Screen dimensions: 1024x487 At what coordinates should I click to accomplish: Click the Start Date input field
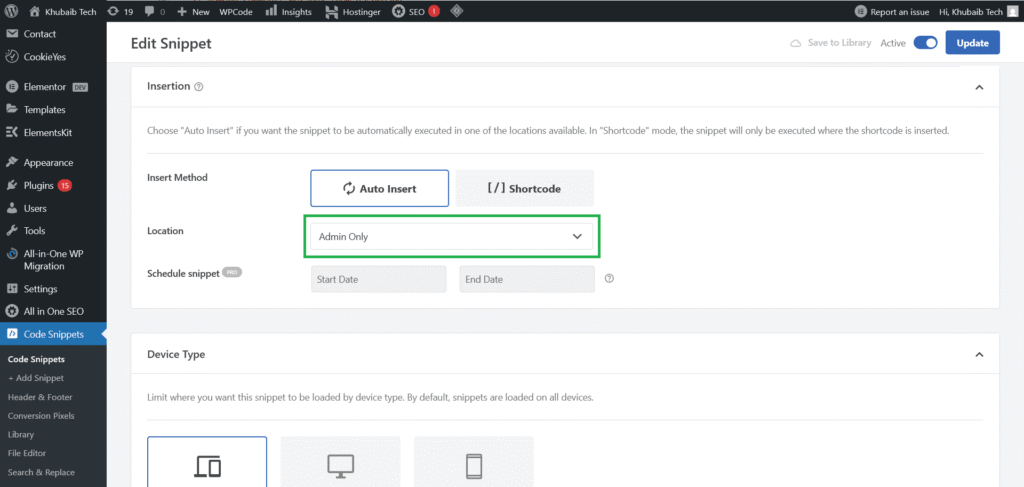(x=378, y=279)
